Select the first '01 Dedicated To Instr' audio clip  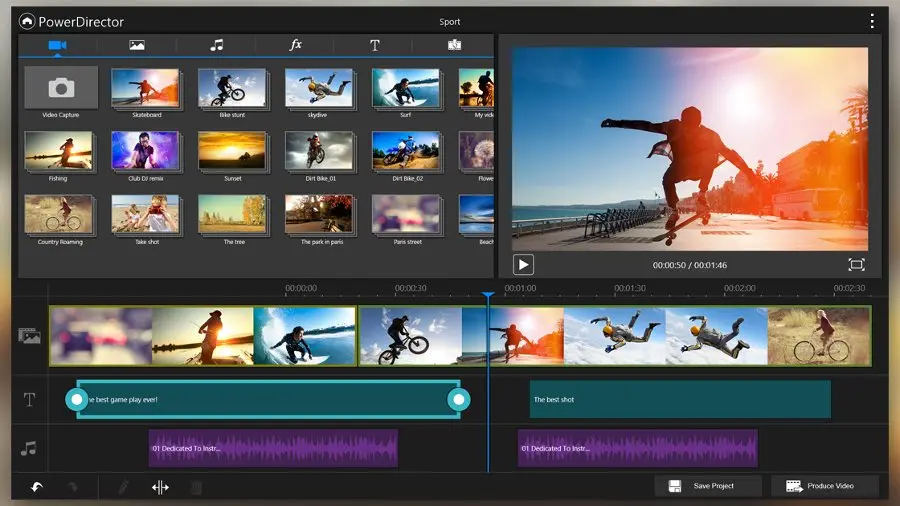273,448
